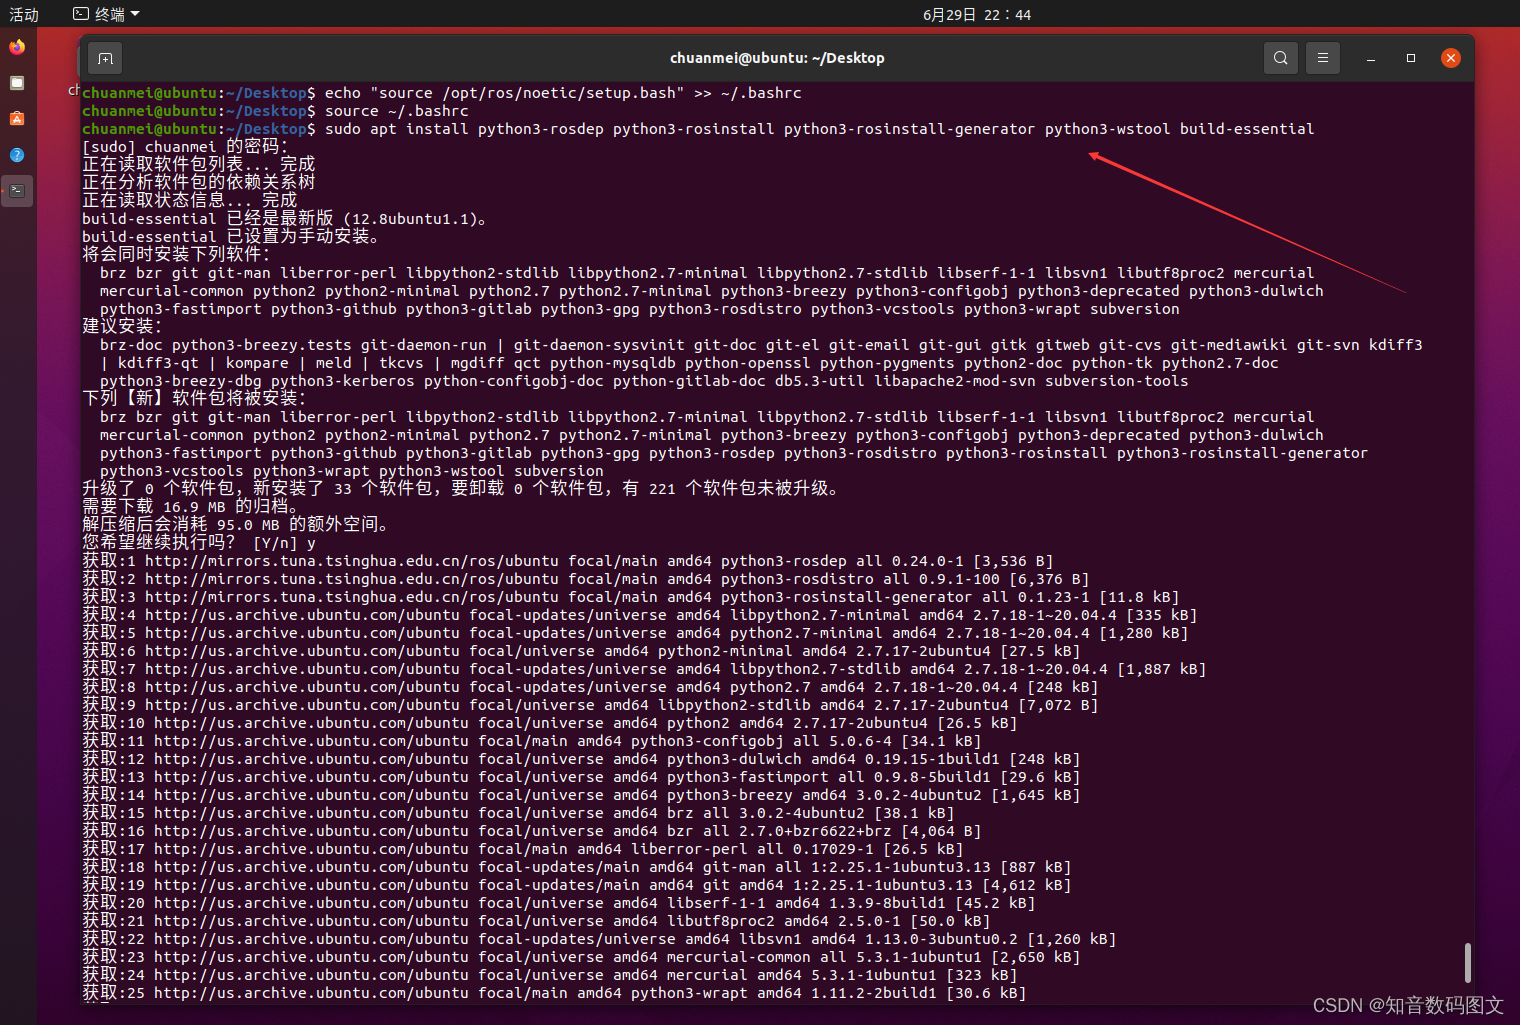The image size is (1520, 1025).
Task: Open the terminal hamburger menu
Action: (1323, 58)
